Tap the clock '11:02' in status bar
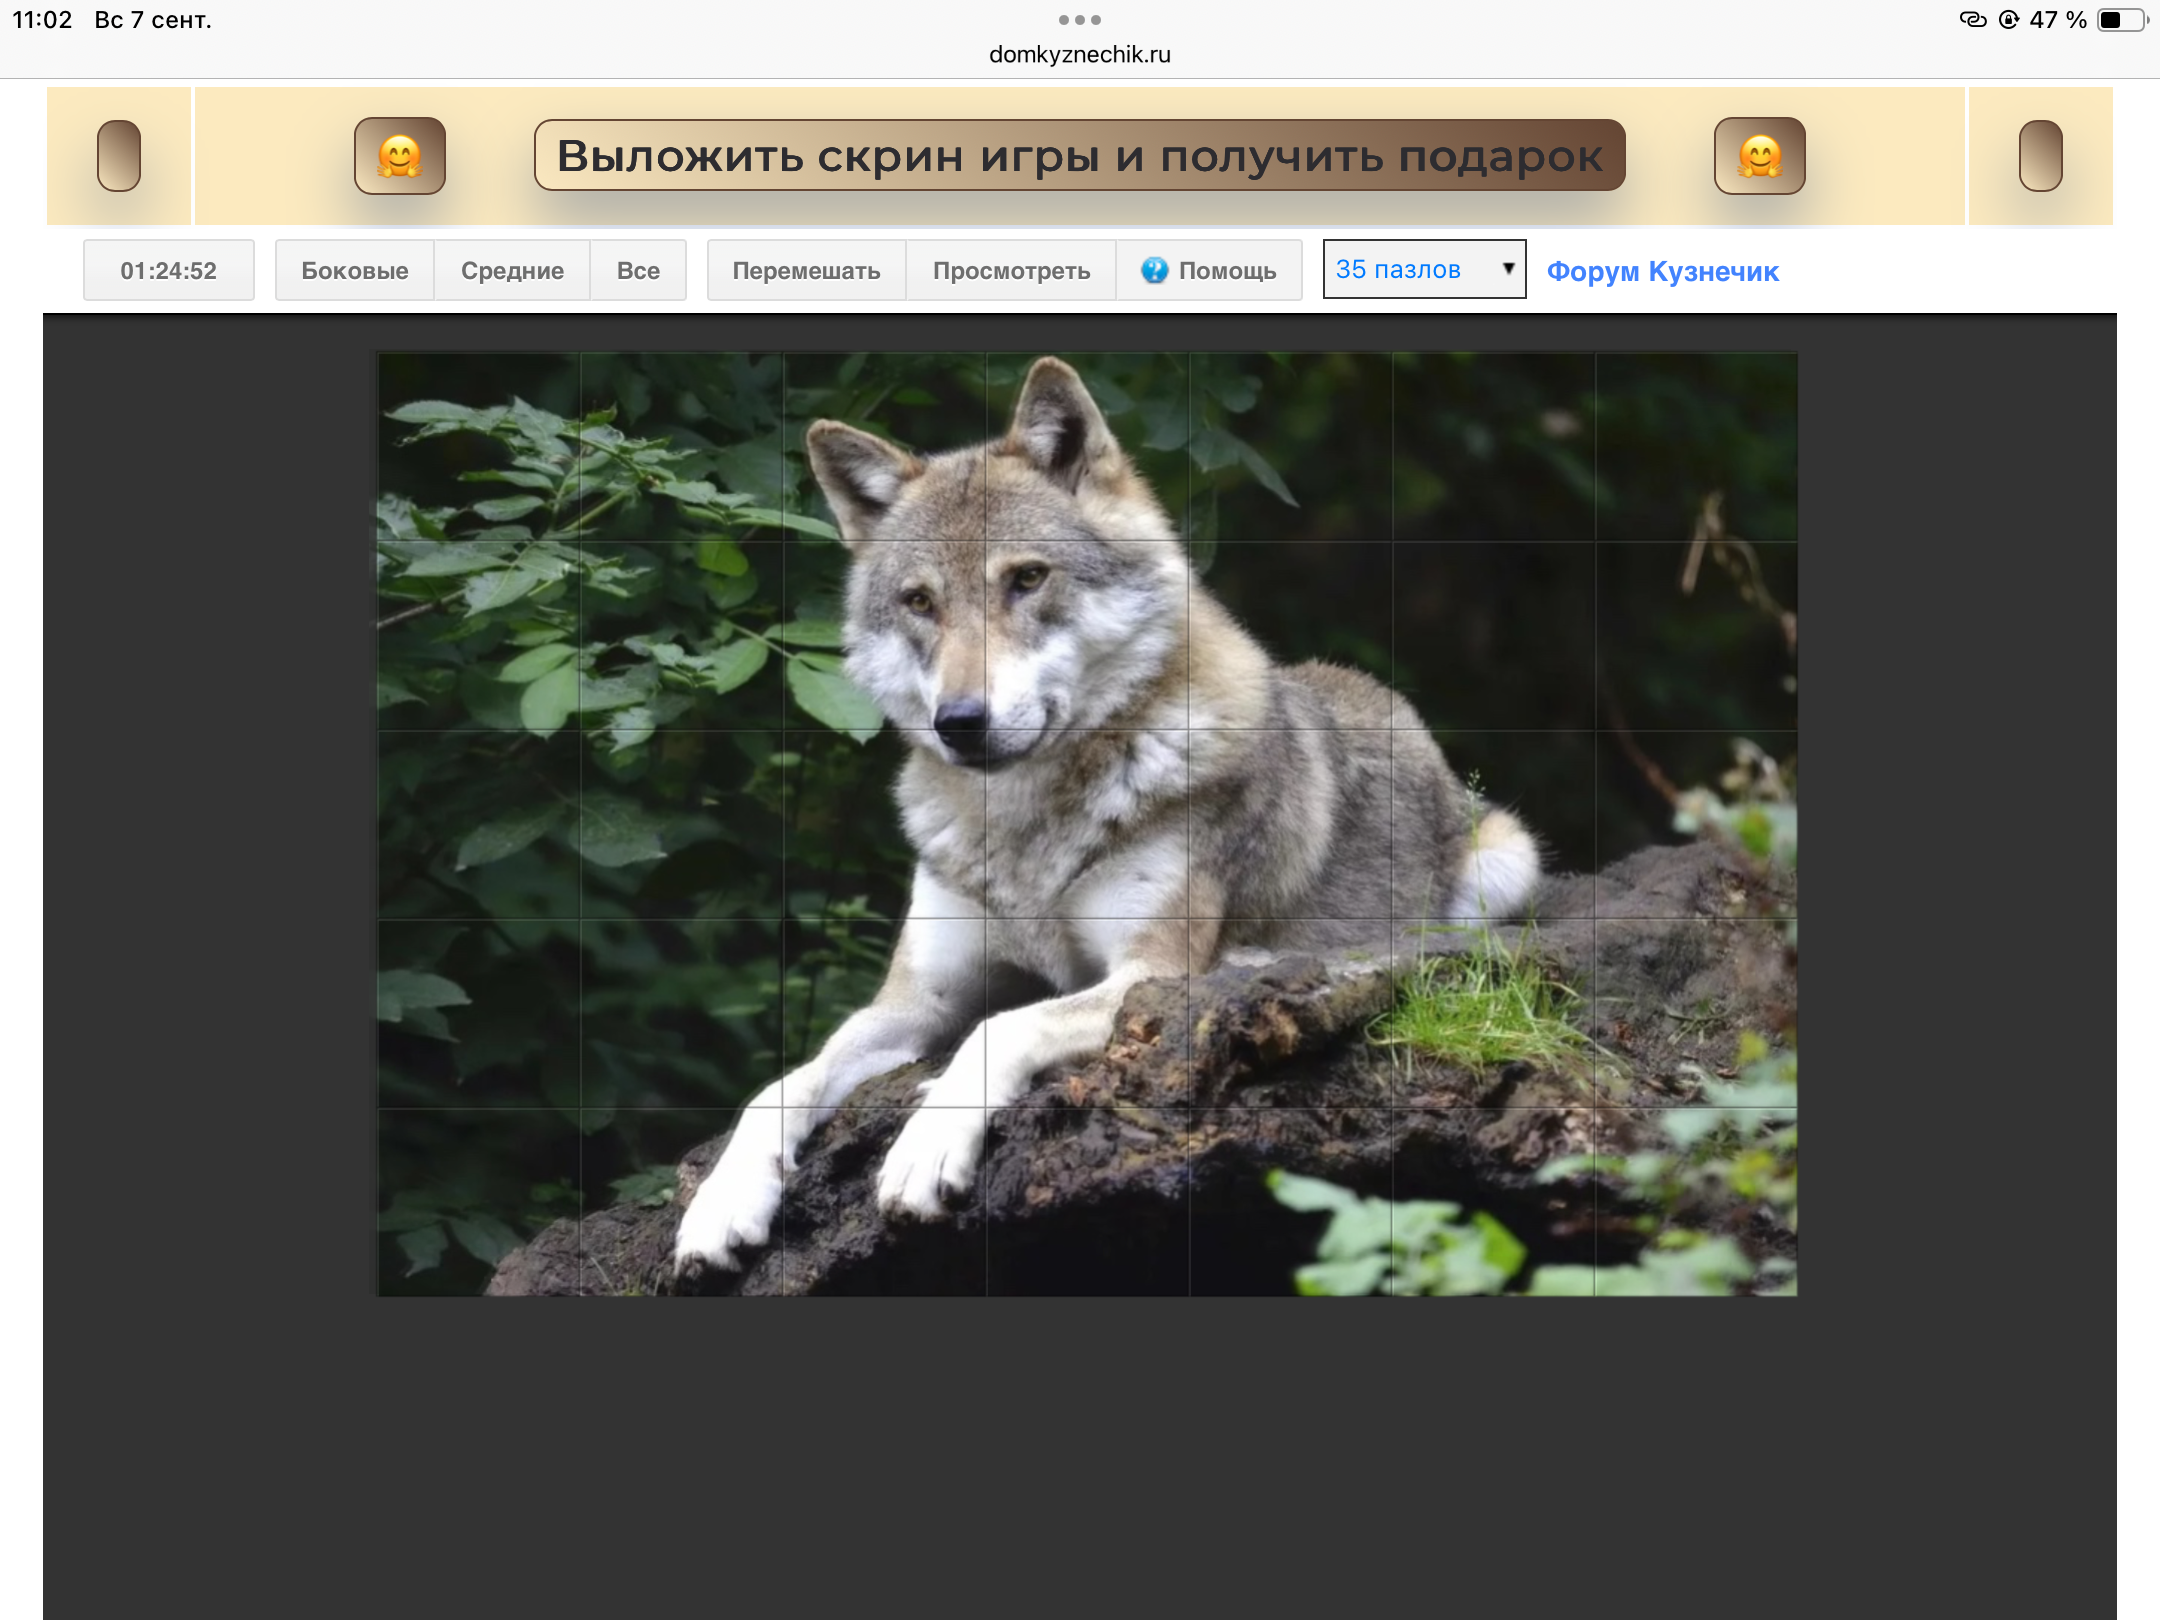Screen dimensions: 2160x1620 click(x=42, y=20)
